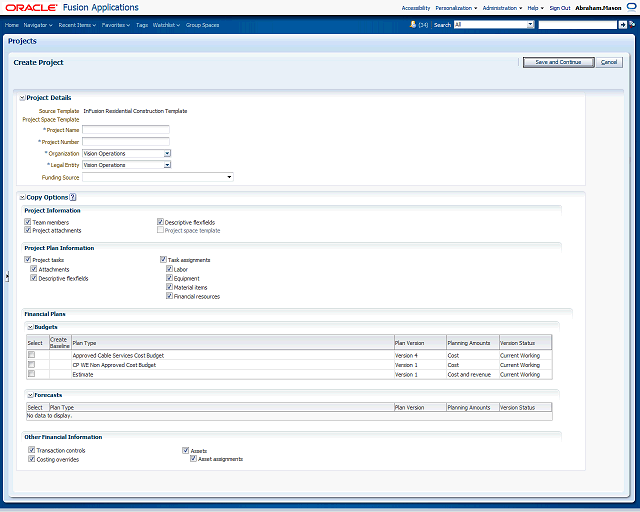Collapse the Budgets section
Viewport: 640px width, 512px height.
29,327
